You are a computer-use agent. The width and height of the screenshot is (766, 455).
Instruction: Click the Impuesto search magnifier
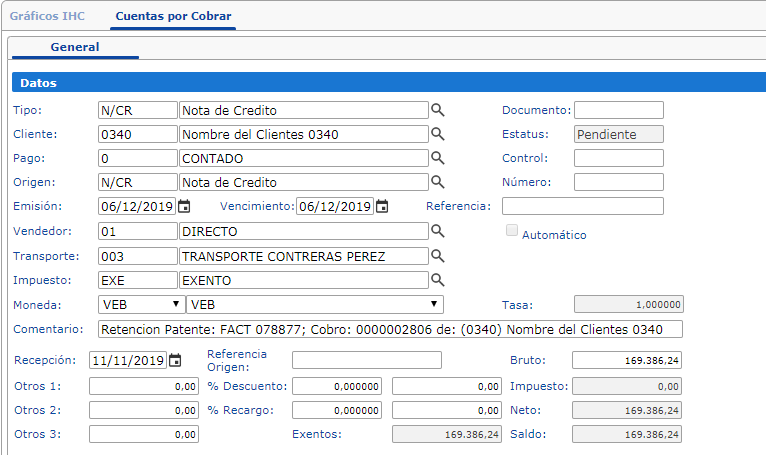tap(437, 280)
